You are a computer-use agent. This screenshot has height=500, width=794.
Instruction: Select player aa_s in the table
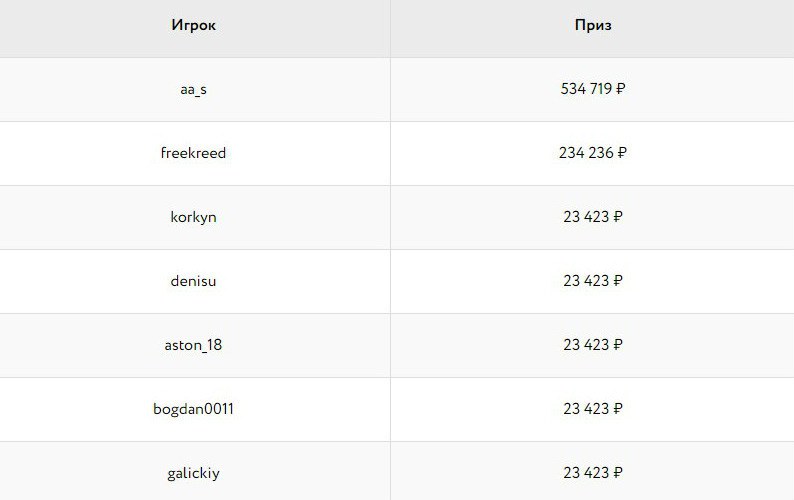coord(193,89)
